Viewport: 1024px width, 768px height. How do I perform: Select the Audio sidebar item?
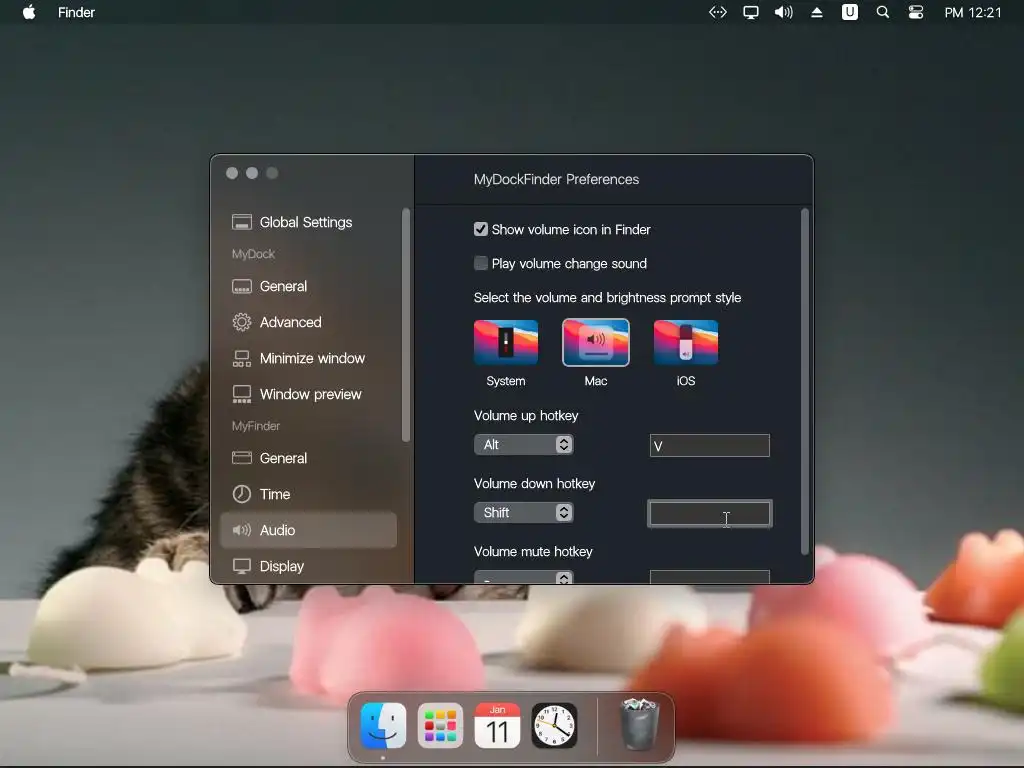[x=308, y=530]
